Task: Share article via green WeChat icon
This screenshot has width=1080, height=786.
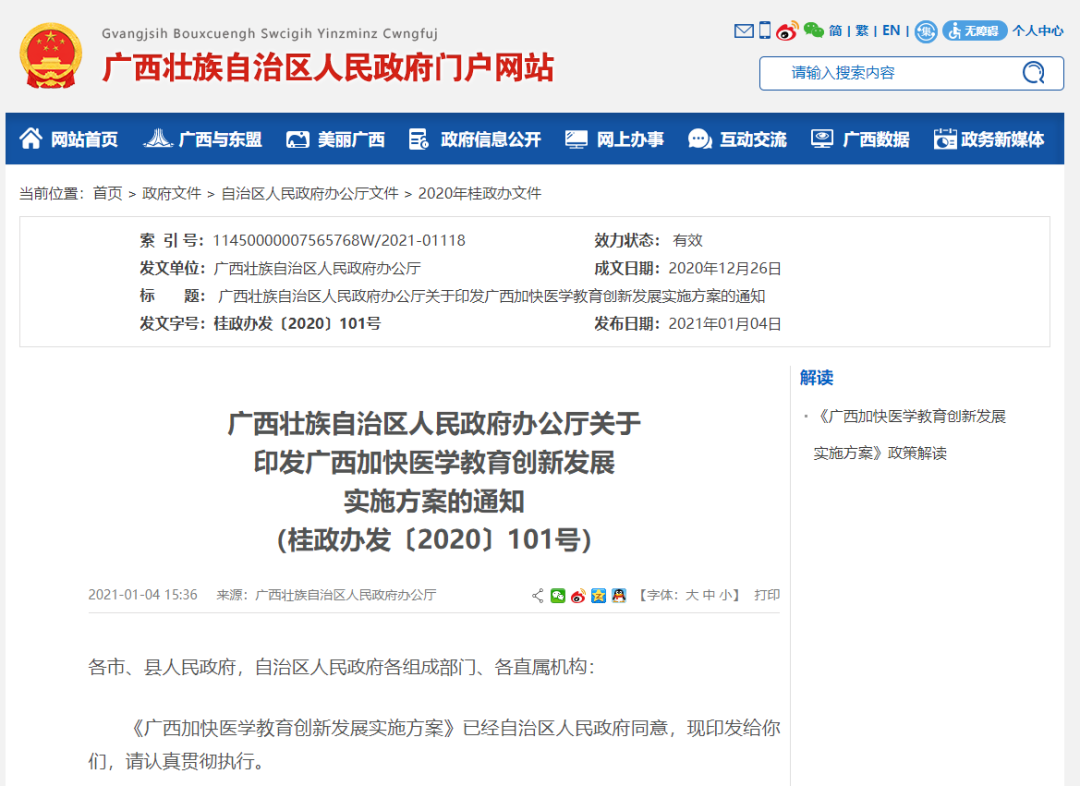Action: click(x=558, y=595)
